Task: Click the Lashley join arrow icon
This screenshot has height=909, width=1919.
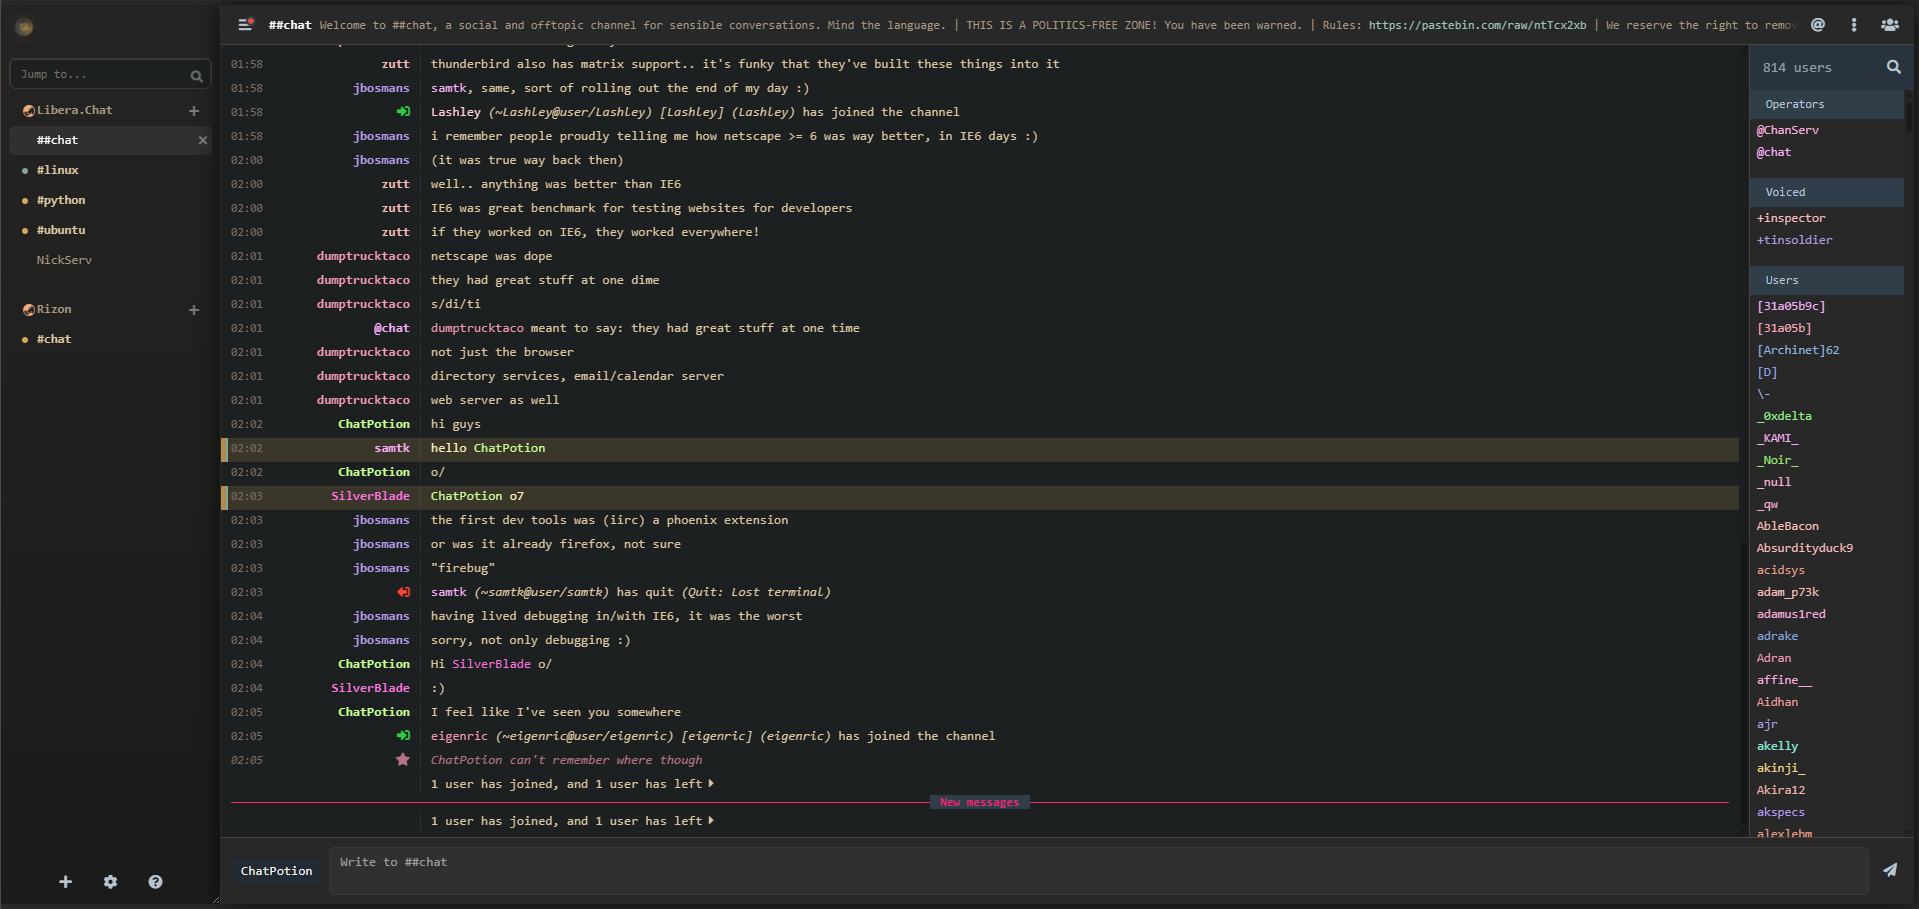Action: pos(403,112)
